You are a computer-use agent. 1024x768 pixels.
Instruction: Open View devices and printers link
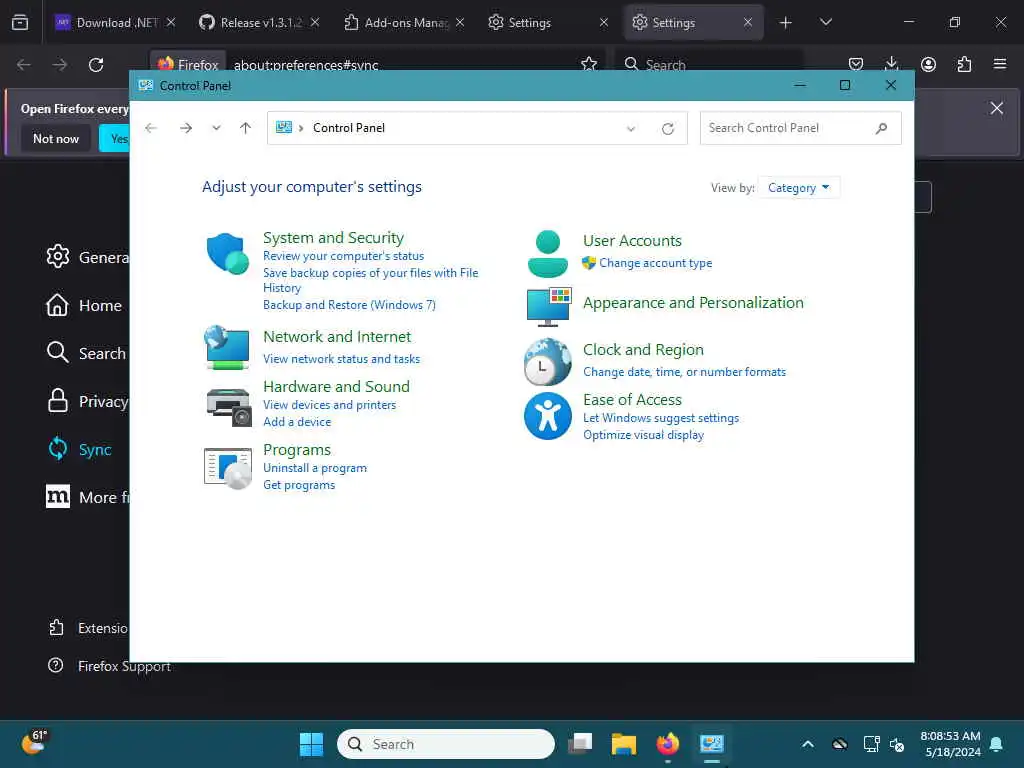tap(329, 405)
